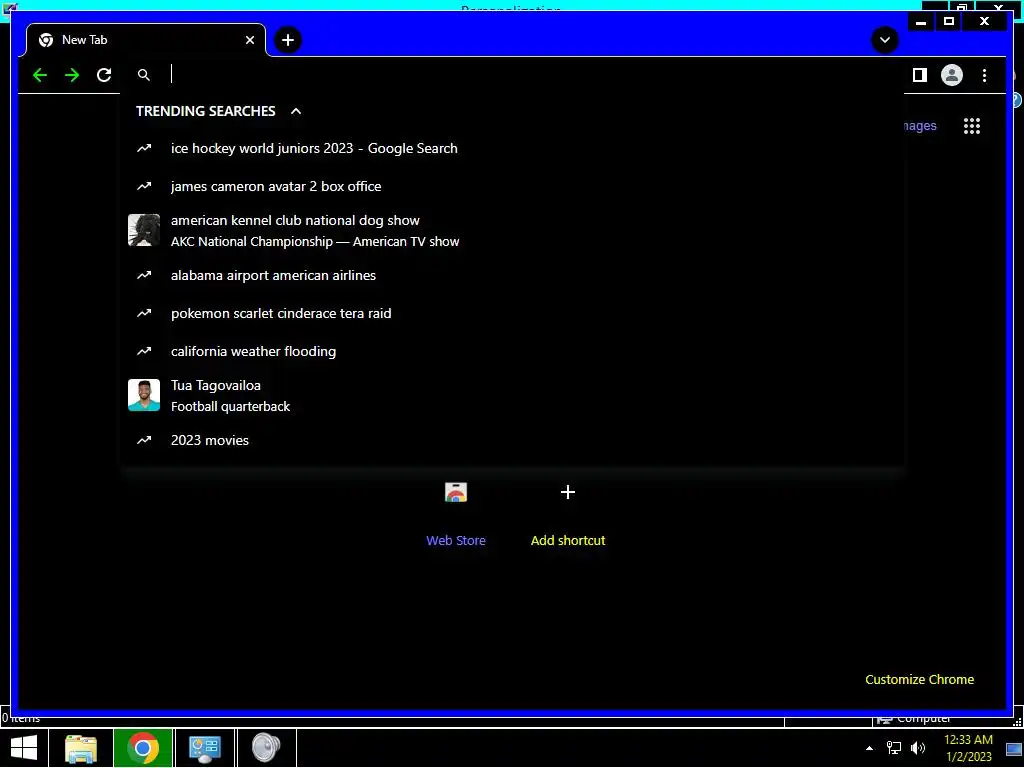Open a new tab with plus button

(x=288, y=40)
